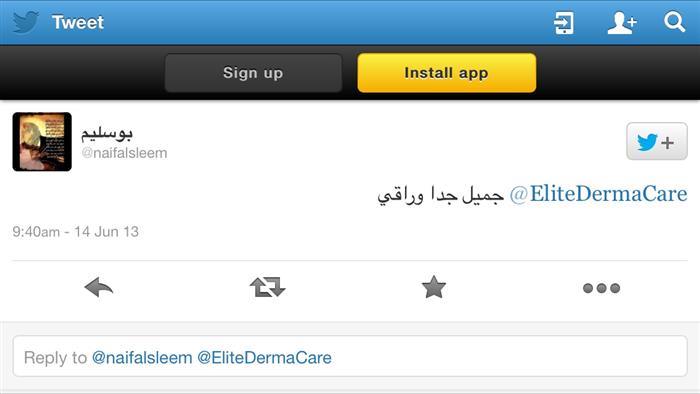Click the yellow Install app button
This screenshot has width=700, height=394.
(x=446, y=73)
